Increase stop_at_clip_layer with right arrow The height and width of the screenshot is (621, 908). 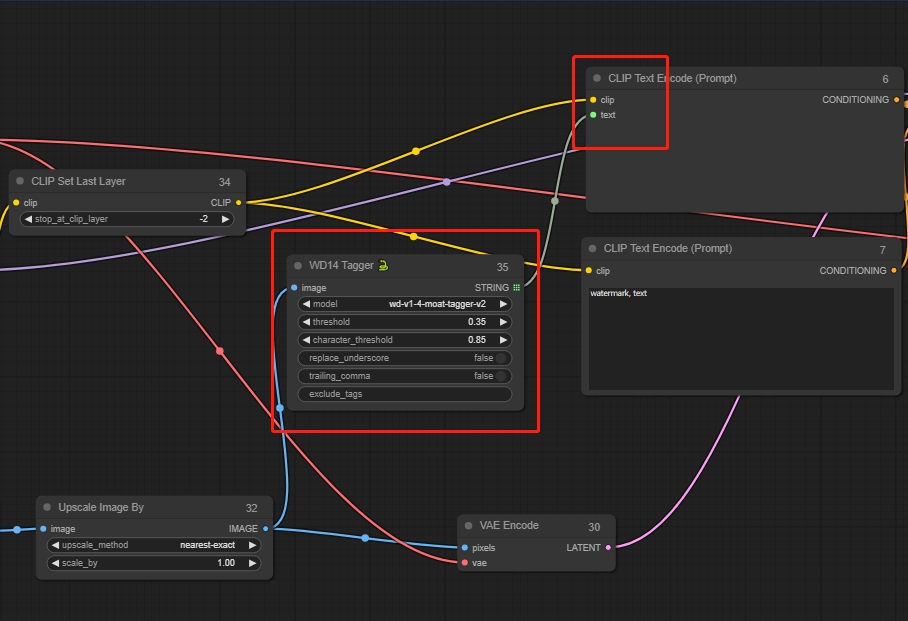pos(225,219)
